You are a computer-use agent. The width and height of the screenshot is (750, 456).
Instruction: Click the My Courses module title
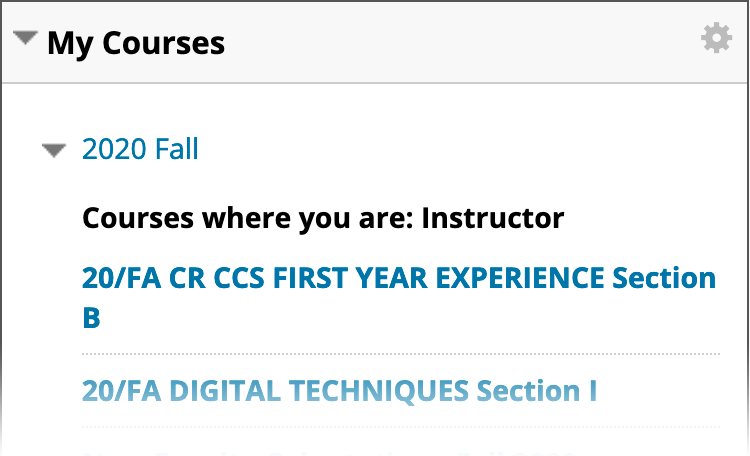(135, 43)
